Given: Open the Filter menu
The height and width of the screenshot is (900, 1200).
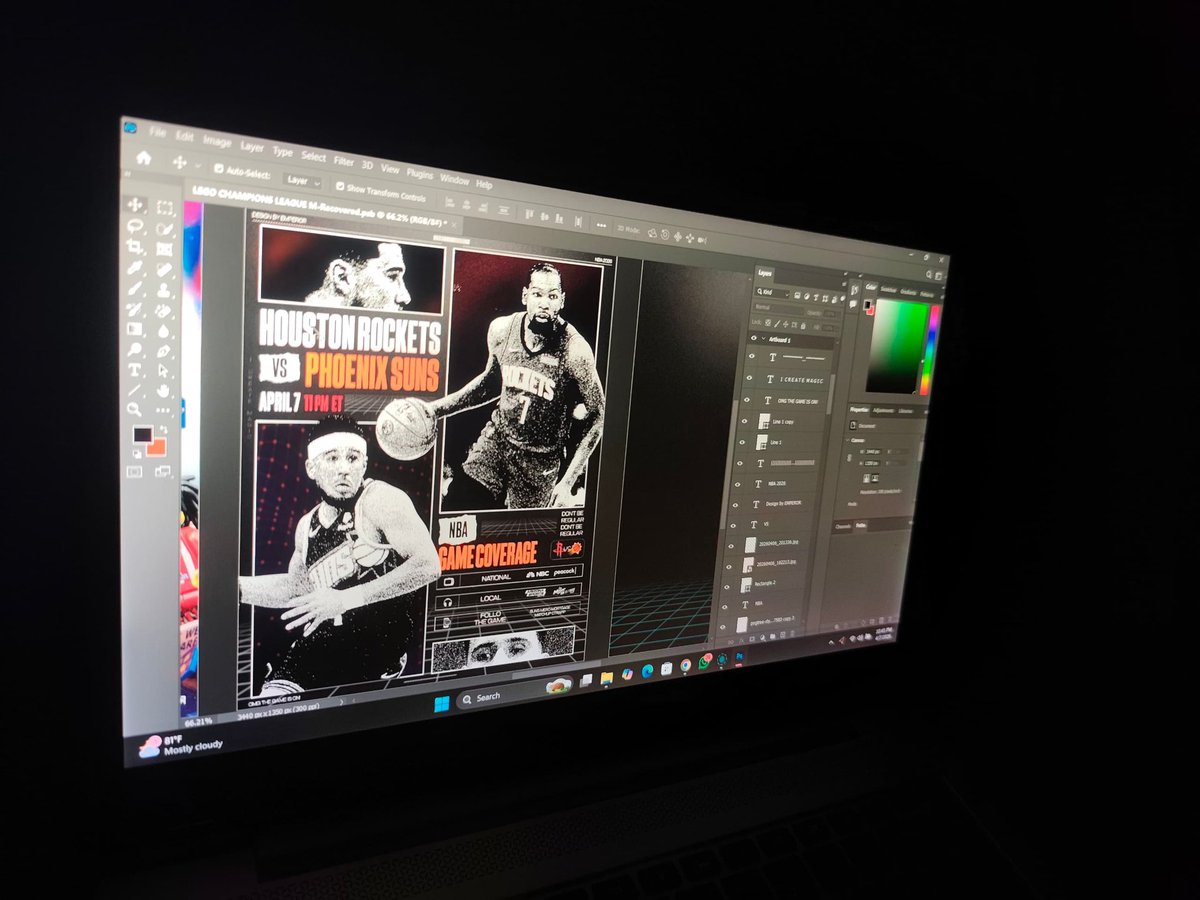Looking at the screenshot, I should 344,160.
